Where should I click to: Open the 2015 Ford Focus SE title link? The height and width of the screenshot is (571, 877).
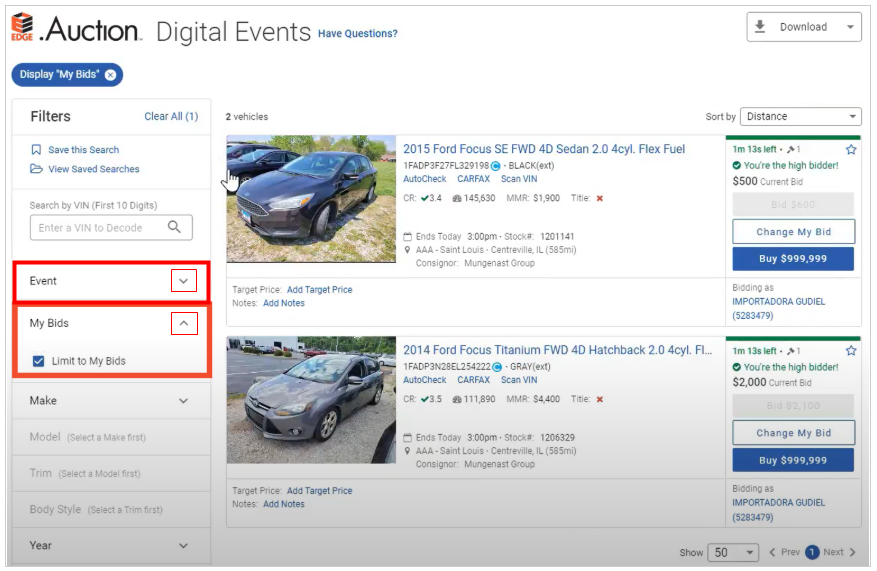544,149
